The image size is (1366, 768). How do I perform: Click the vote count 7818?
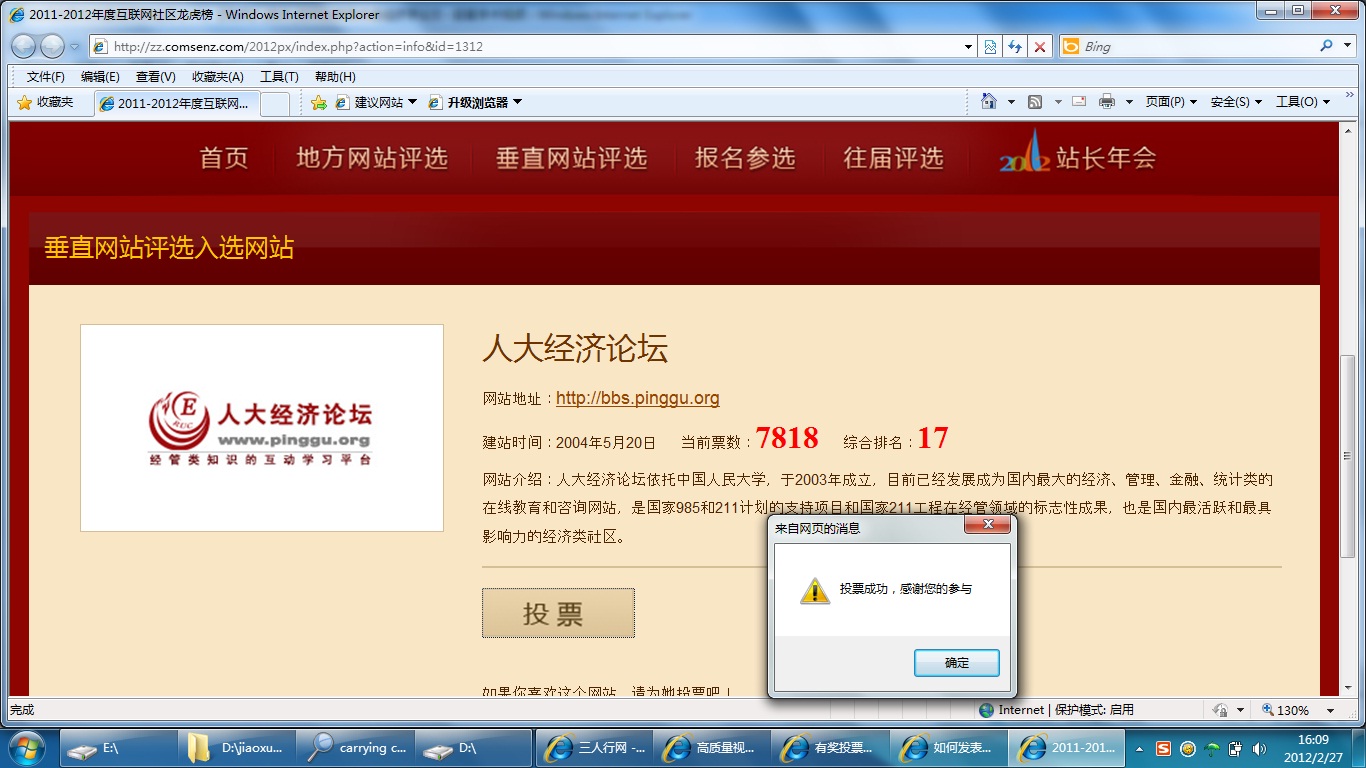(x=787, y=438)
